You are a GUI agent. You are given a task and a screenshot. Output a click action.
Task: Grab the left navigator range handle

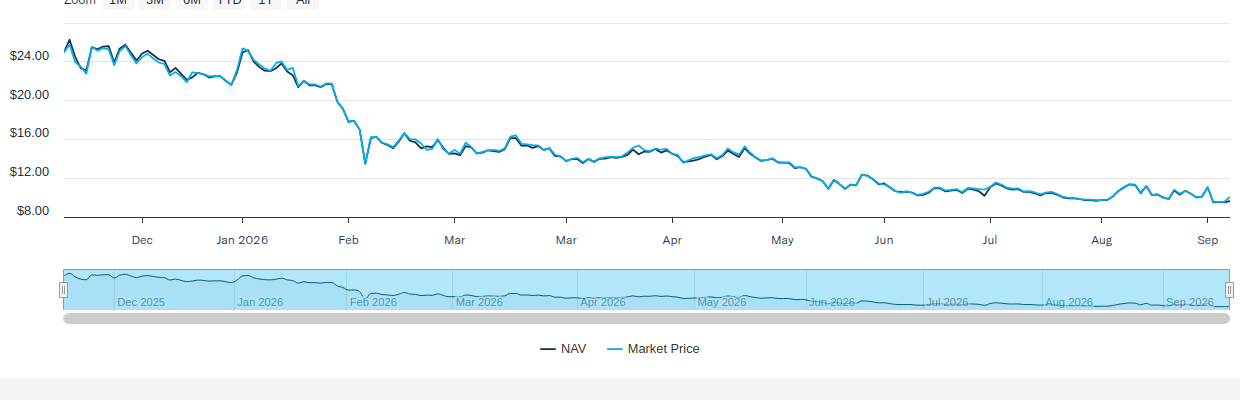pos(63,290)
